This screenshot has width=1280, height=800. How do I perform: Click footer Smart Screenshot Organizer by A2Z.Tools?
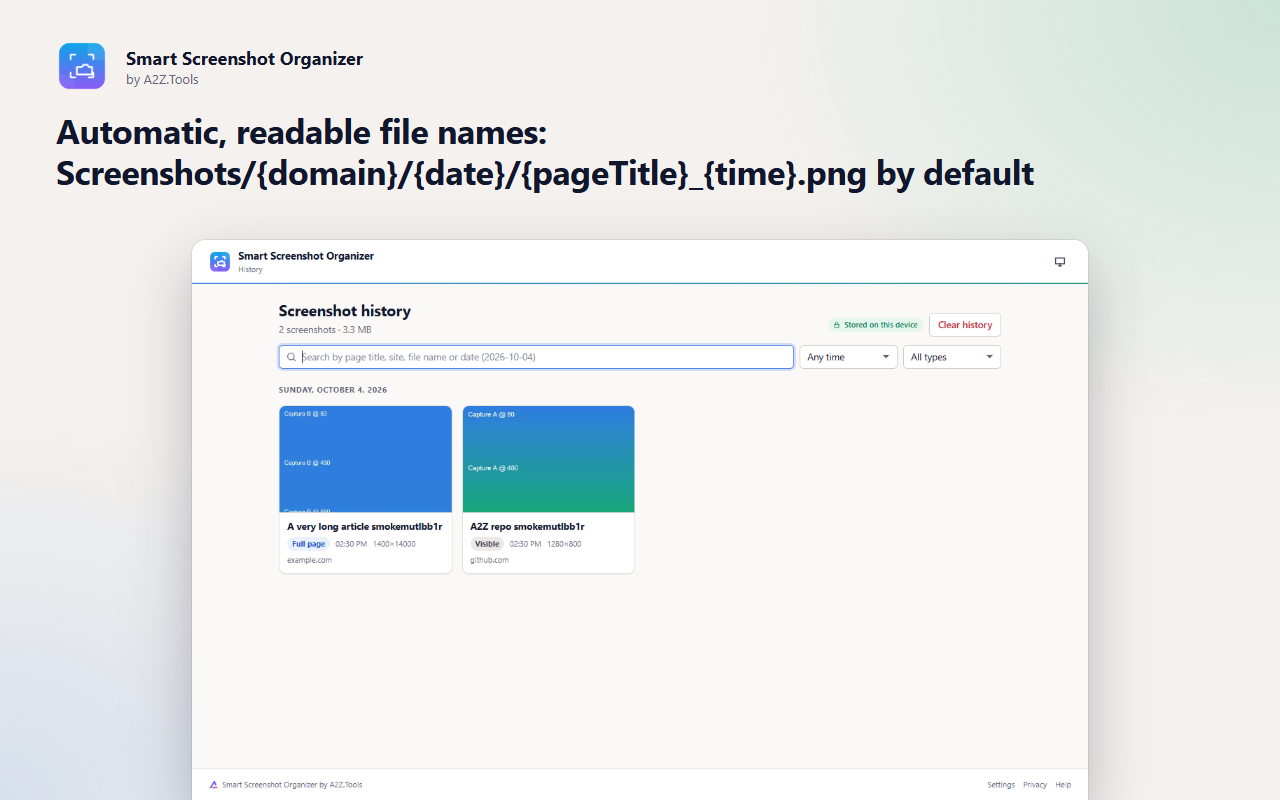292,785
